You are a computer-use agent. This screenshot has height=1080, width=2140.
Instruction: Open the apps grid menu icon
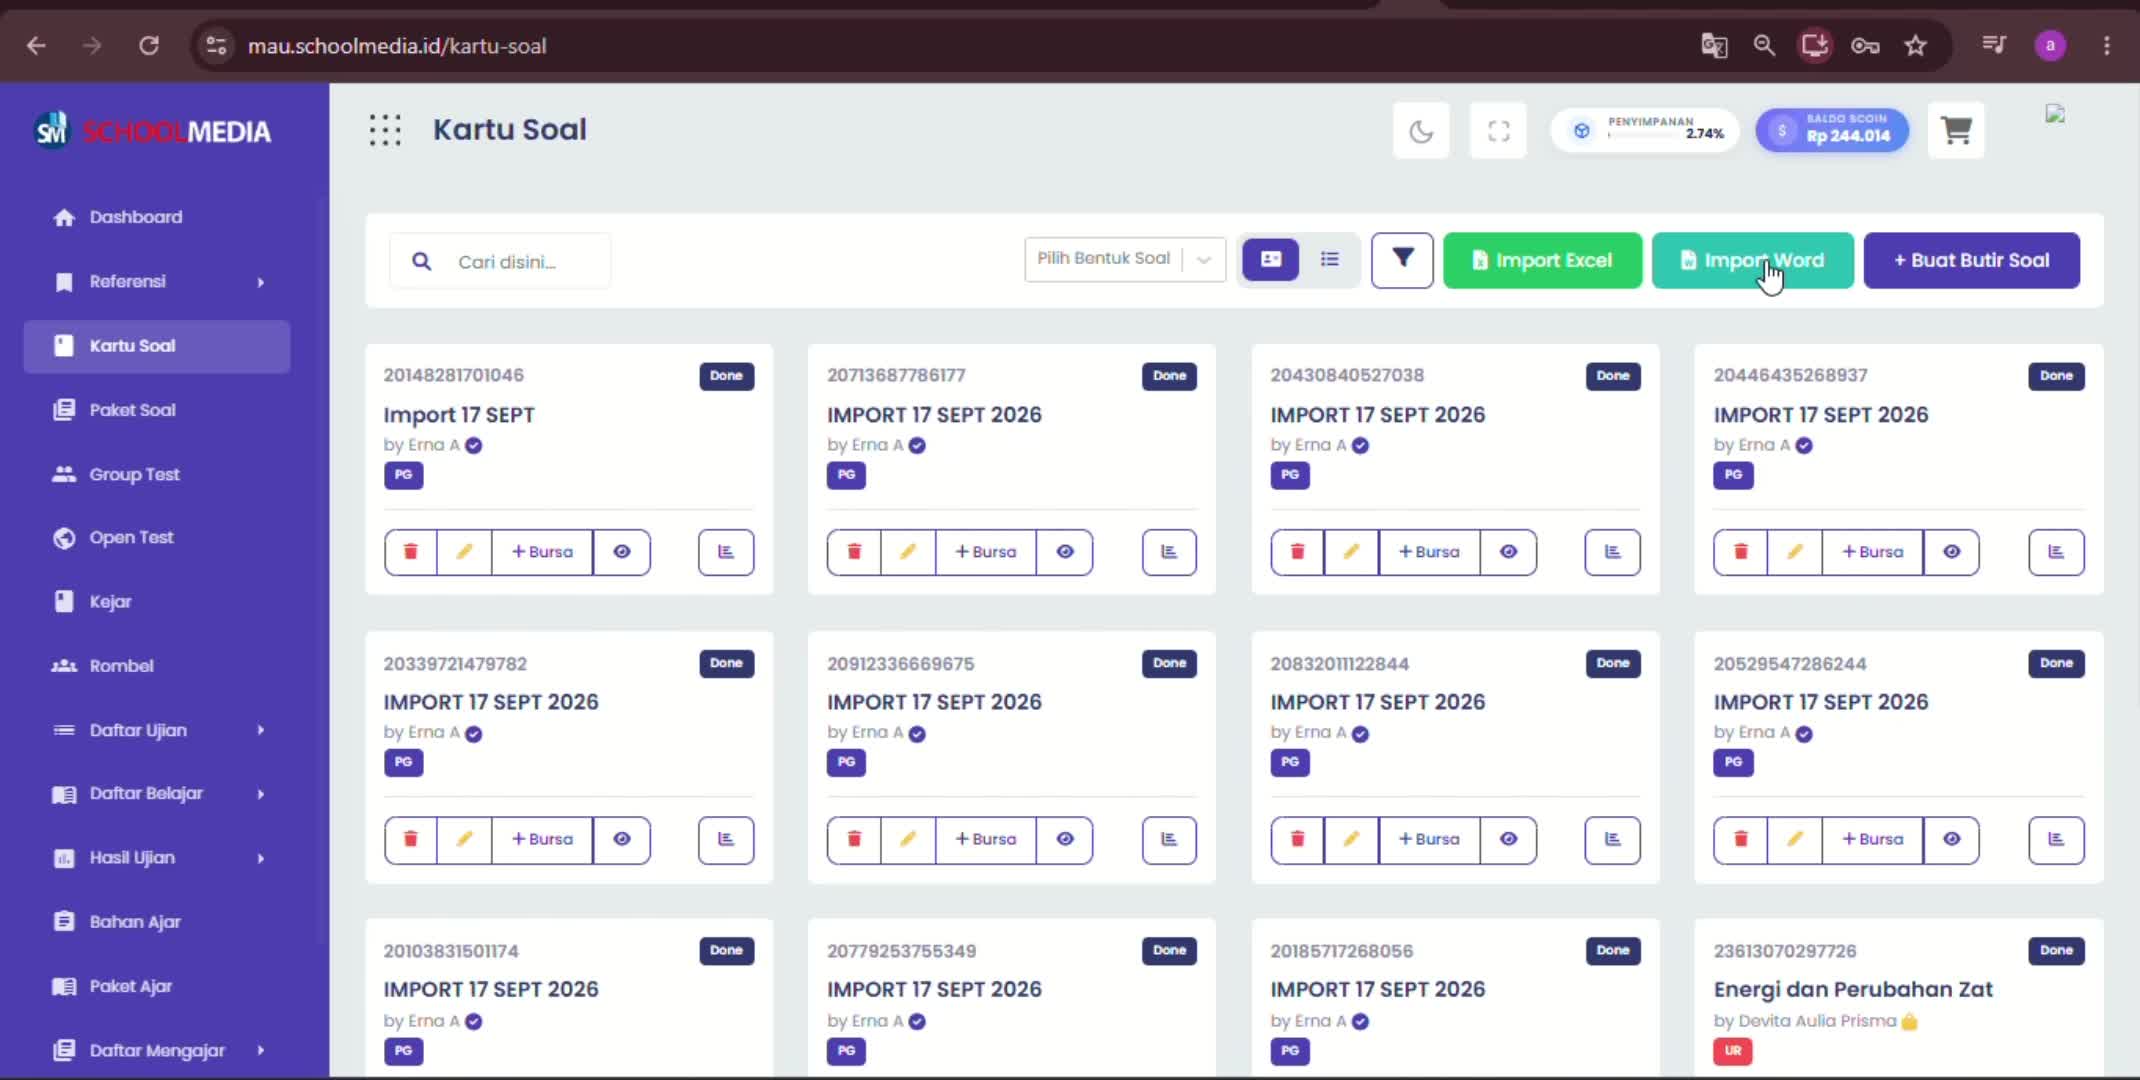pyautogui.click(x=385, y=130)
